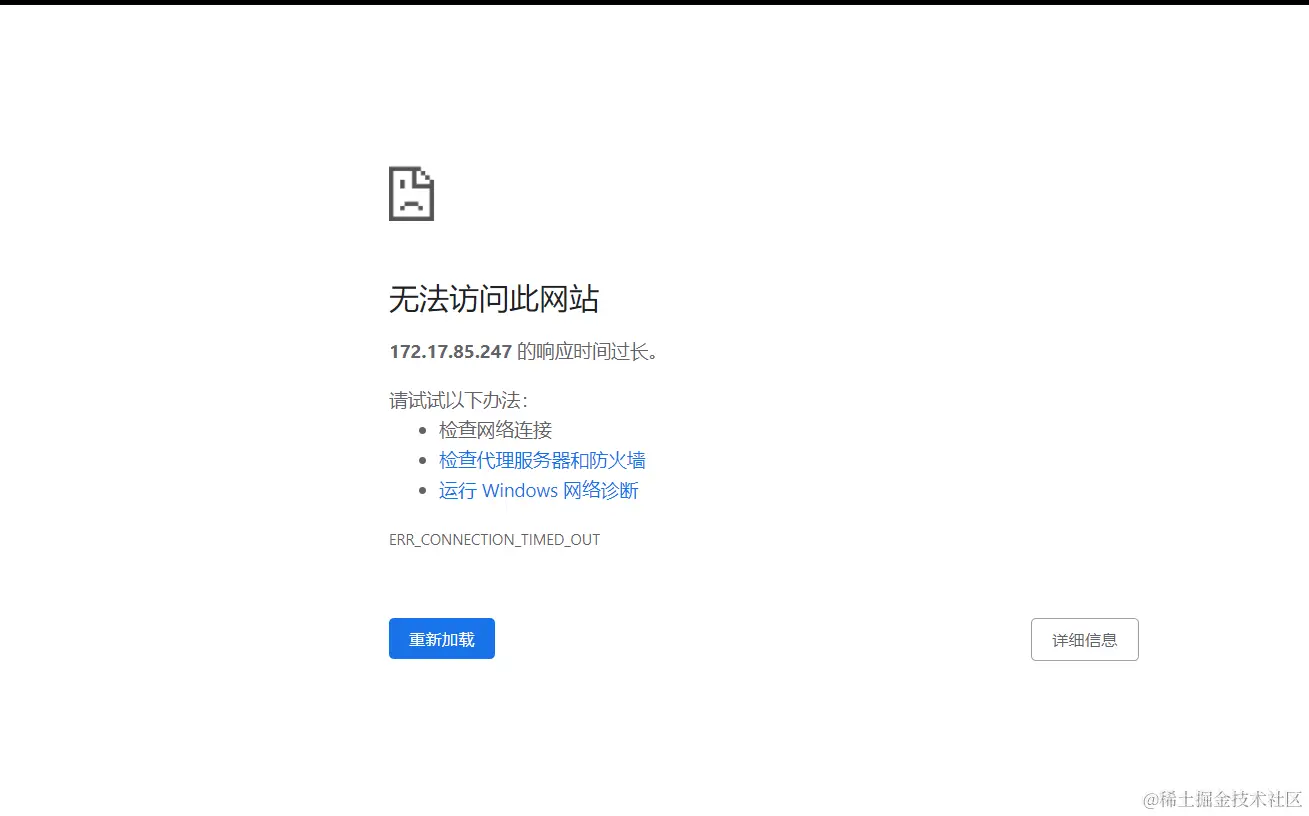This screenshot has height=816, width=1309.
Task: Open 检查代理服务器和防火墙 link
Action: [543, 460]
